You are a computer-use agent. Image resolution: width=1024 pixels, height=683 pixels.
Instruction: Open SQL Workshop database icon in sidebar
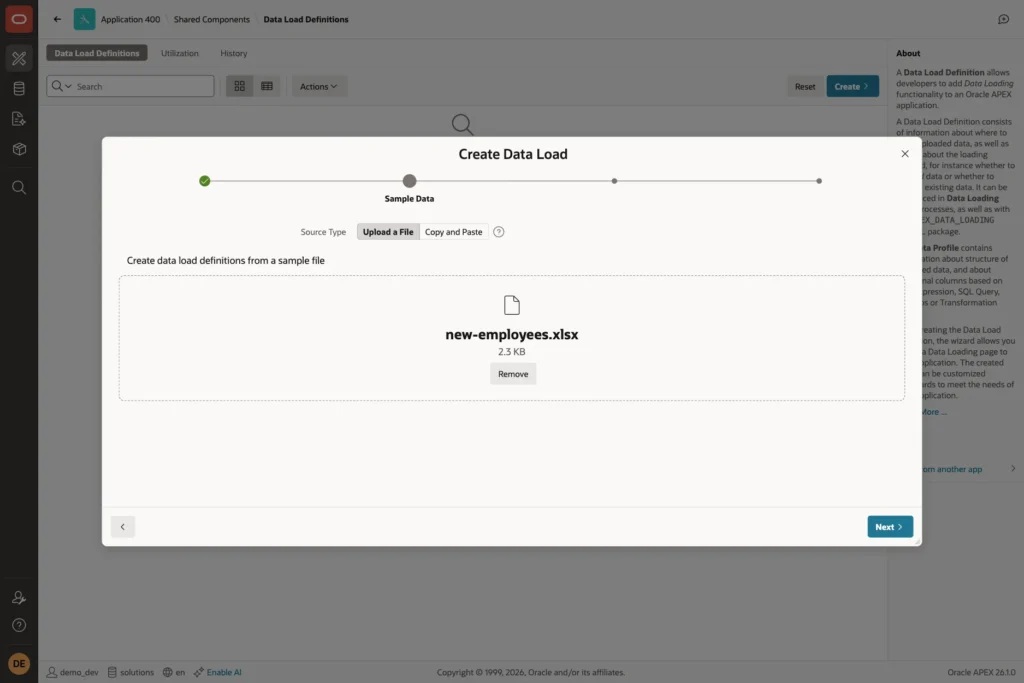19,88
